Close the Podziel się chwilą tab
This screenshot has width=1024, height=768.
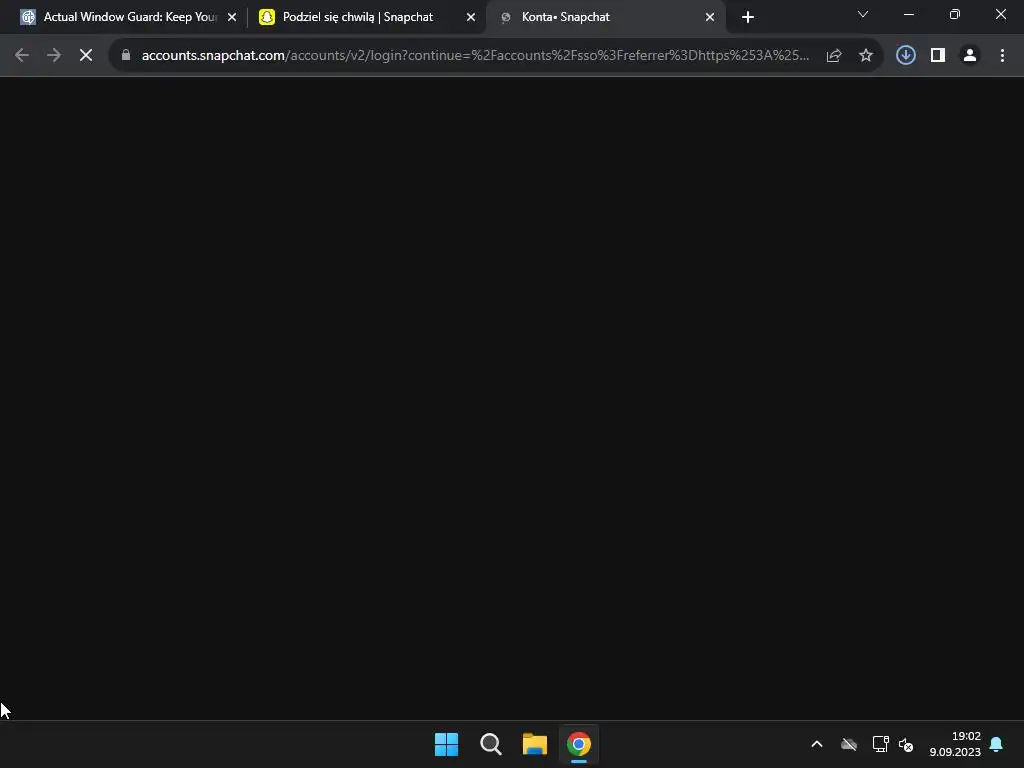pos(471,17)
